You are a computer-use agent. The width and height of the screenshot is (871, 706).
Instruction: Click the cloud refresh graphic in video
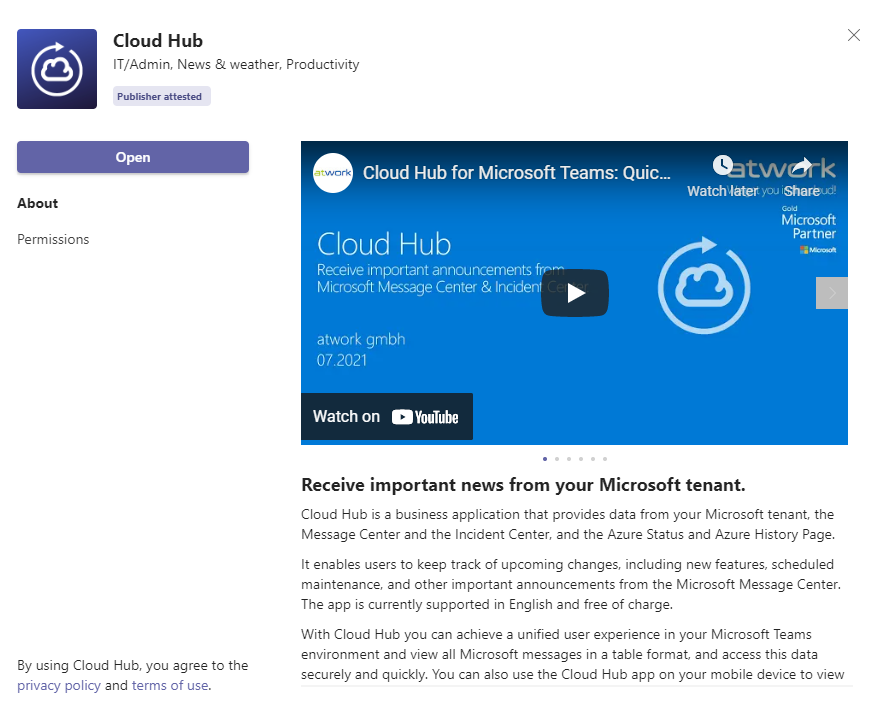point(704,286)
